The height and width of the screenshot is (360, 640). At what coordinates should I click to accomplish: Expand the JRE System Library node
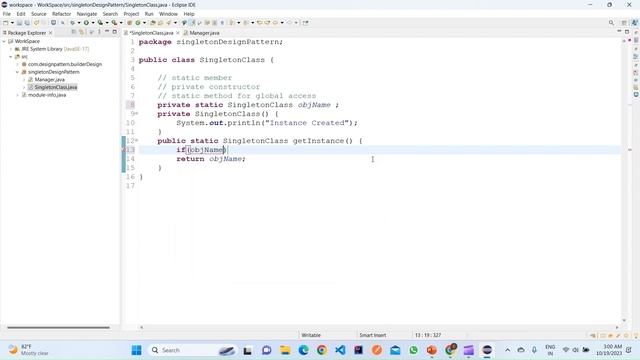pos(11,49)
